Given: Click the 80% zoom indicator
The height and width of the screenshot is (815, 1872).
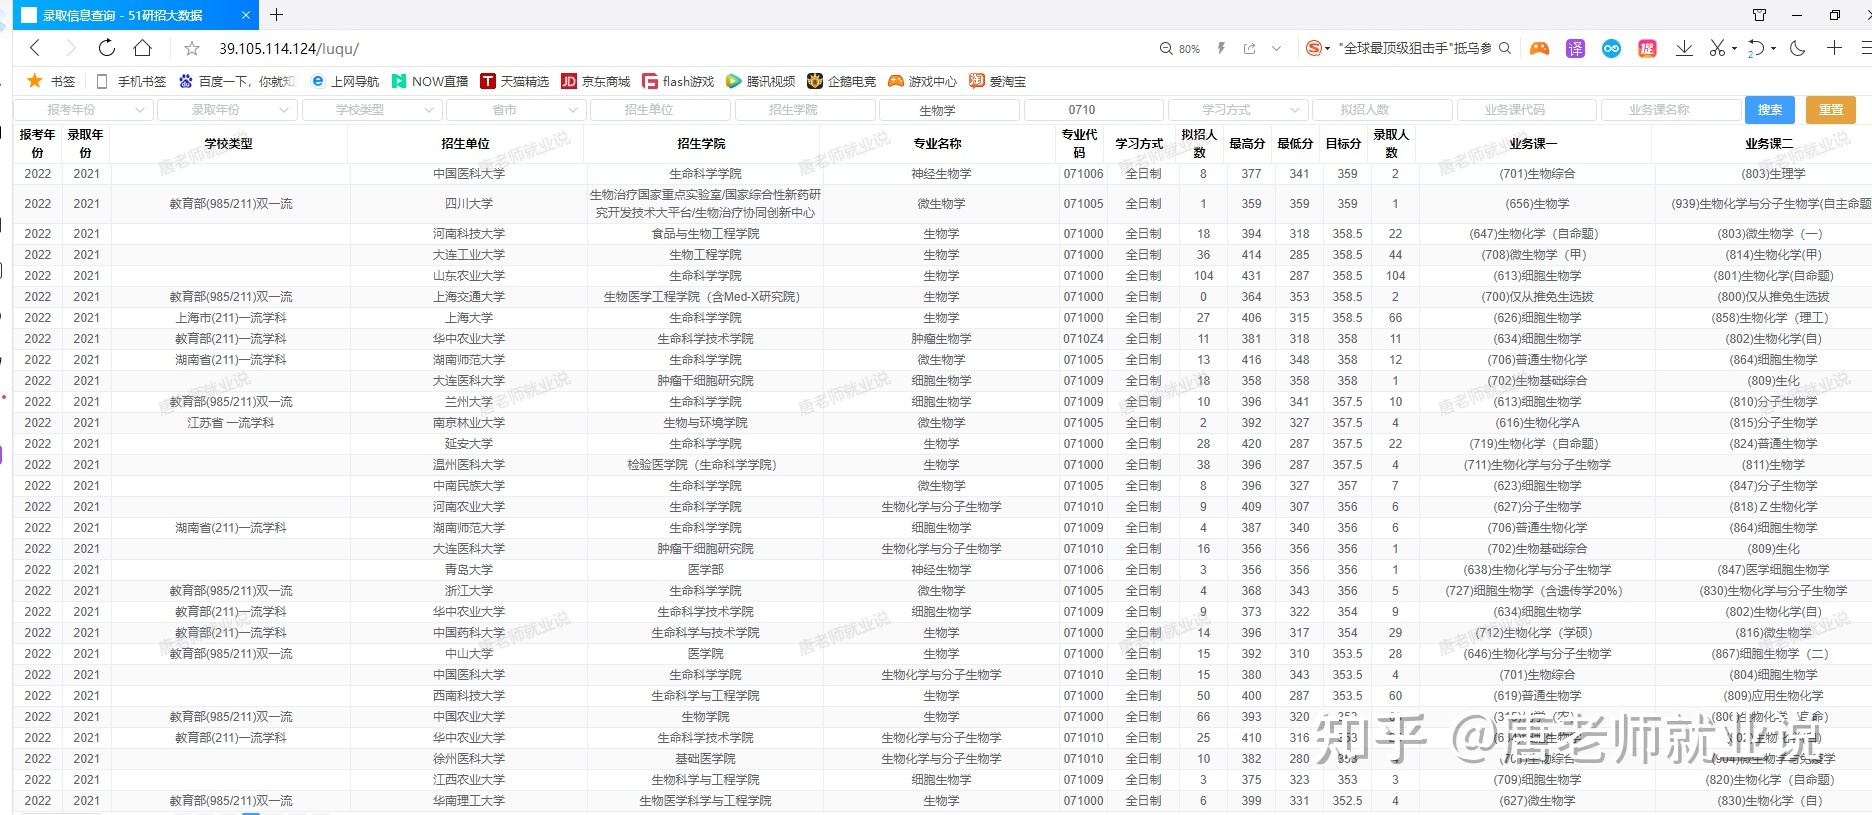Looking at the screenshot, I should tap(1180, 49).
